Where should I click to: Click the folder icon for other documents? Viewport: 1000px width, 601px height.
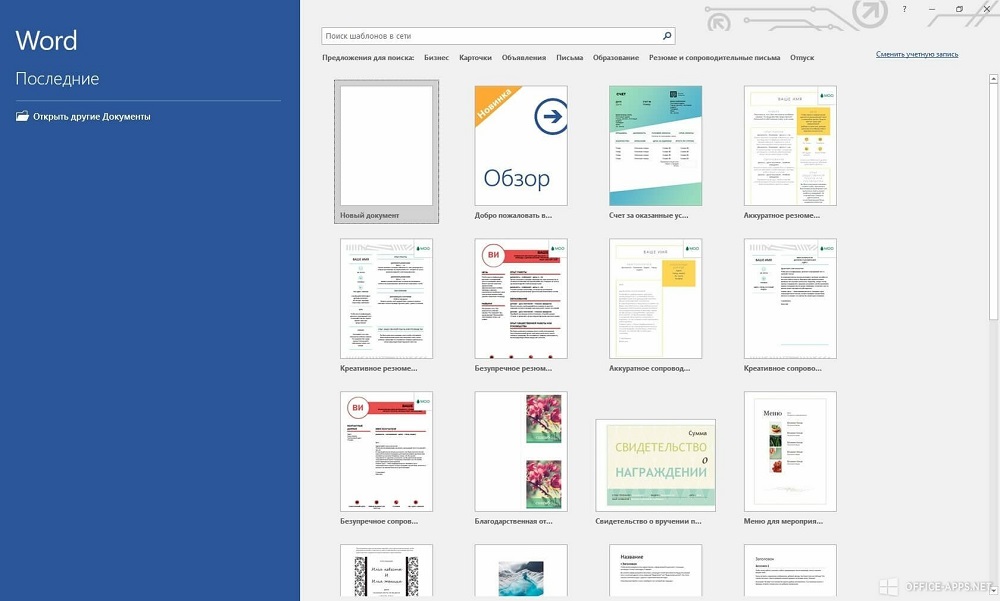[22, 116]
